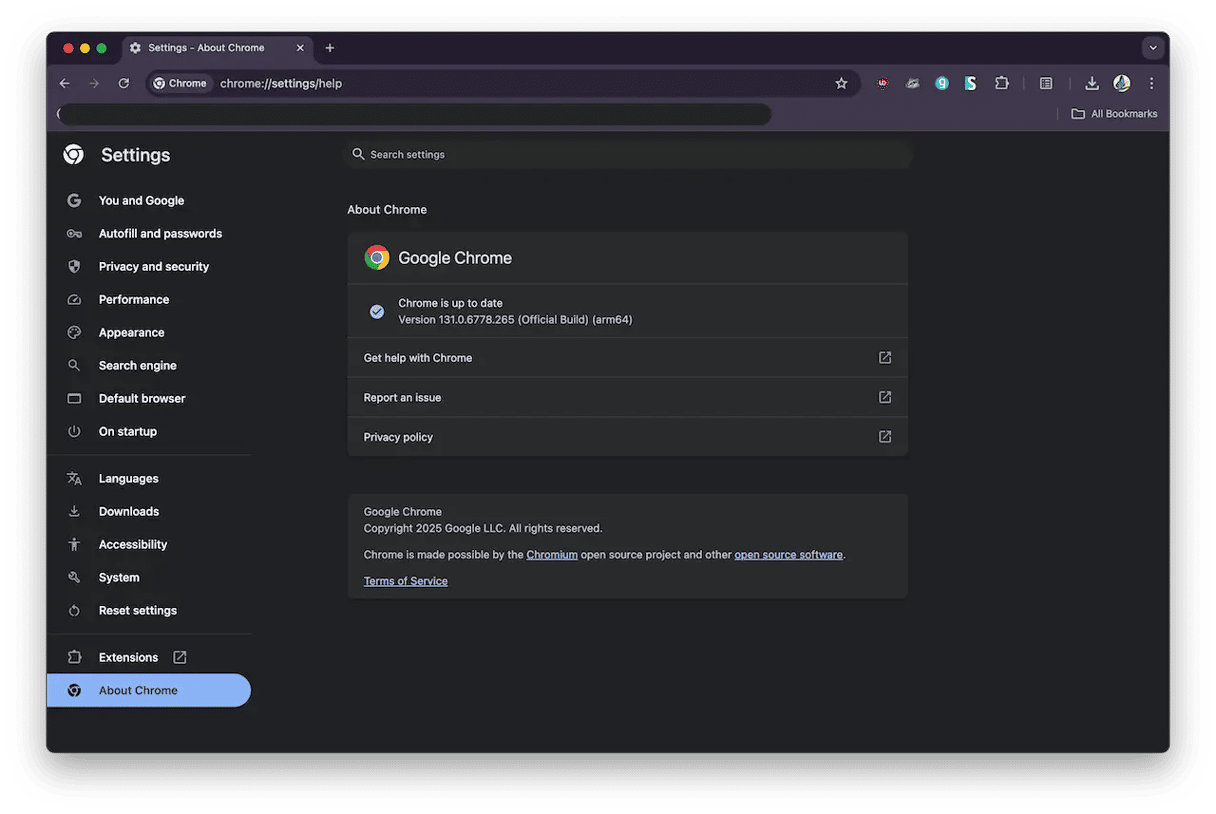
Task: Click the up-to-date checkmark icon
Action: pos(377,312)
